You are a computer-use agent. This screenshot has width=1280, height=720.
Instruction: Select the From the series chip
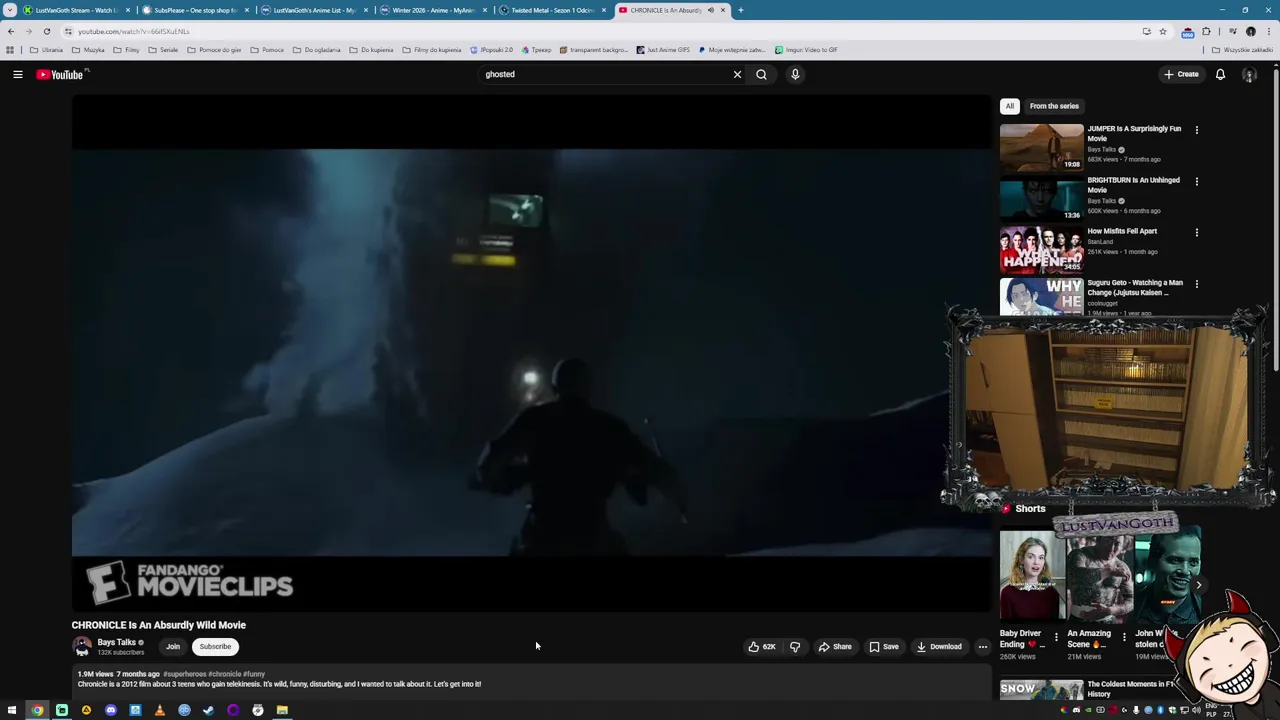pos(1054,106)
